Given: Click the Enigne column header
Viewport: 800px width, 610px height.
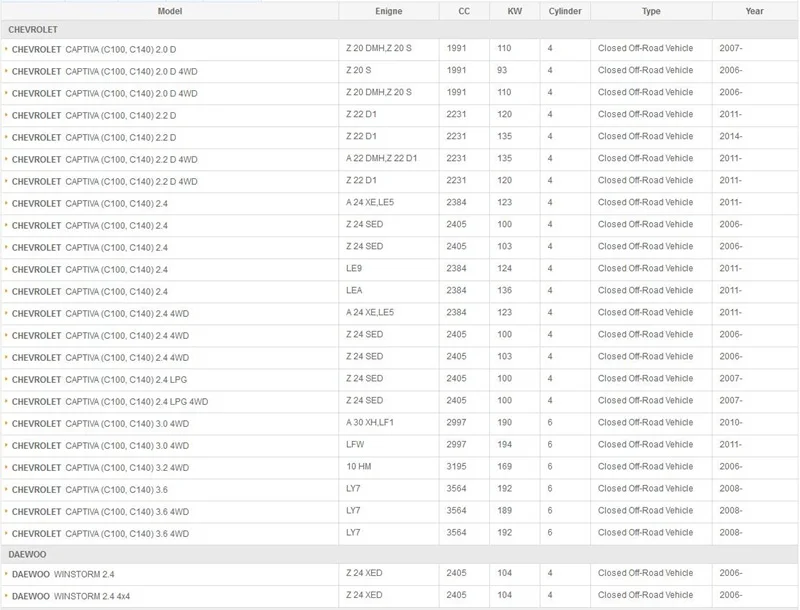Looking at the screenshot, I should point(388,11).
